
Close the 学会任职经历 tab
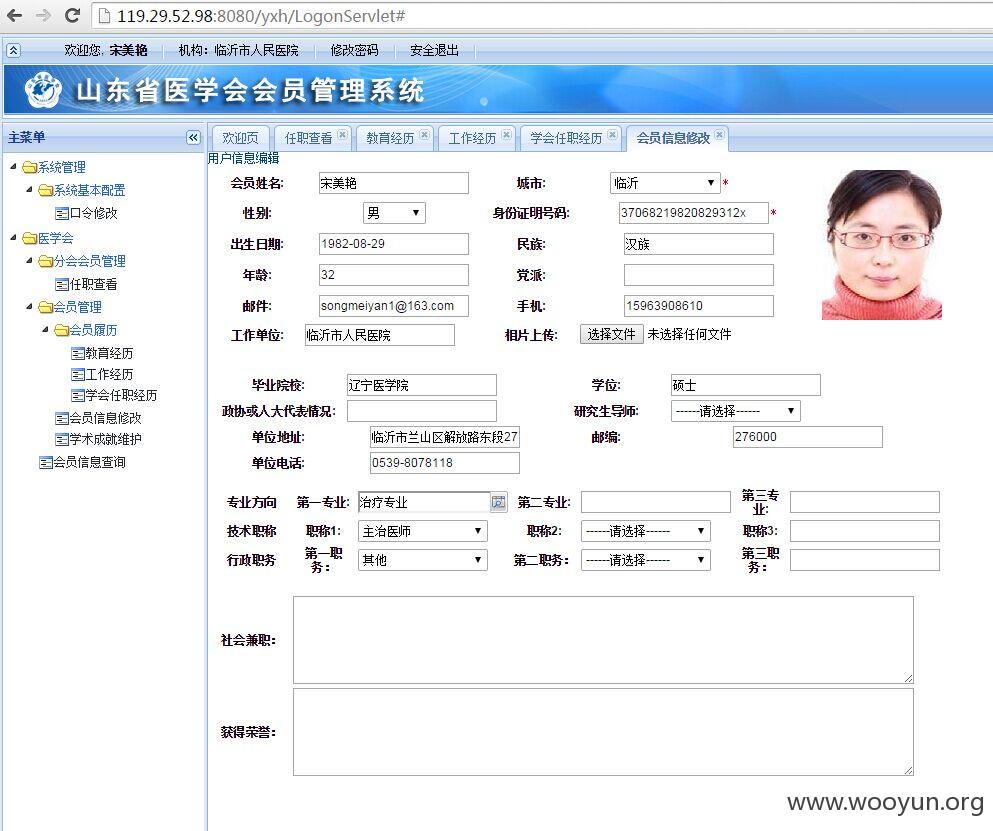tap(612, 134)
